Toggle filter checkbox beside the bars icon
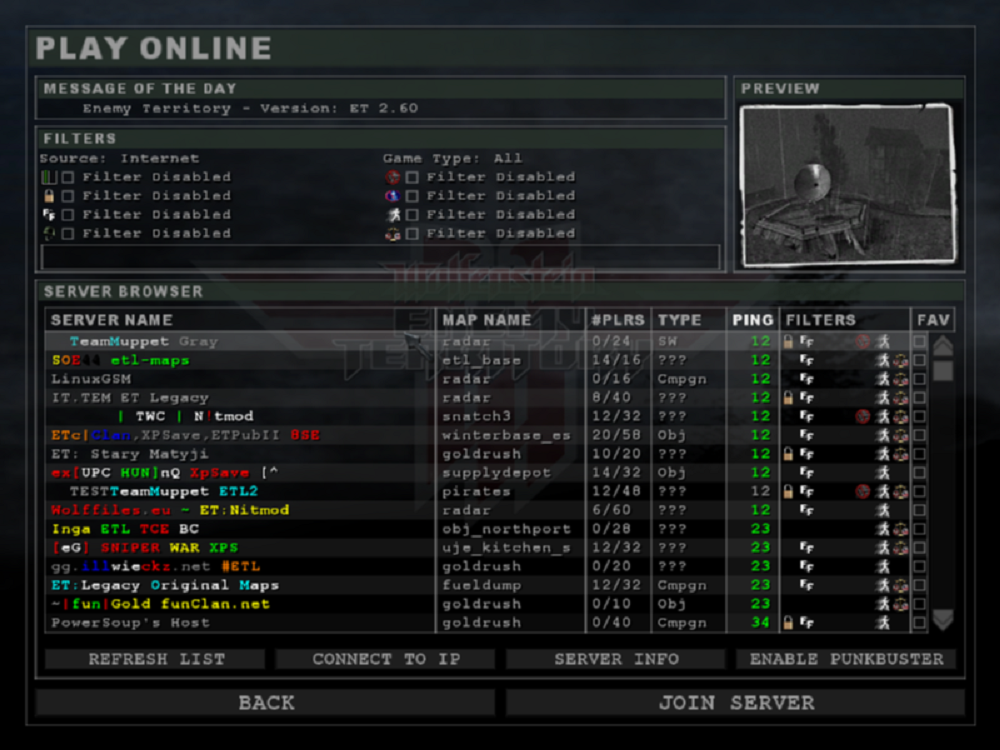This screenshot has height=750, width=1000. pos(68,177)
